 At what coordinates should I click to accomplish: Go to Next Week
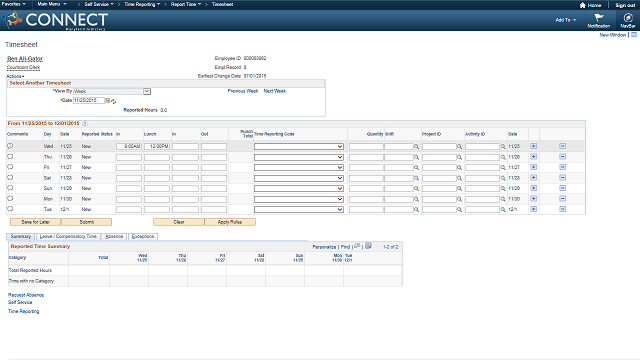click(x=275, y=91)
